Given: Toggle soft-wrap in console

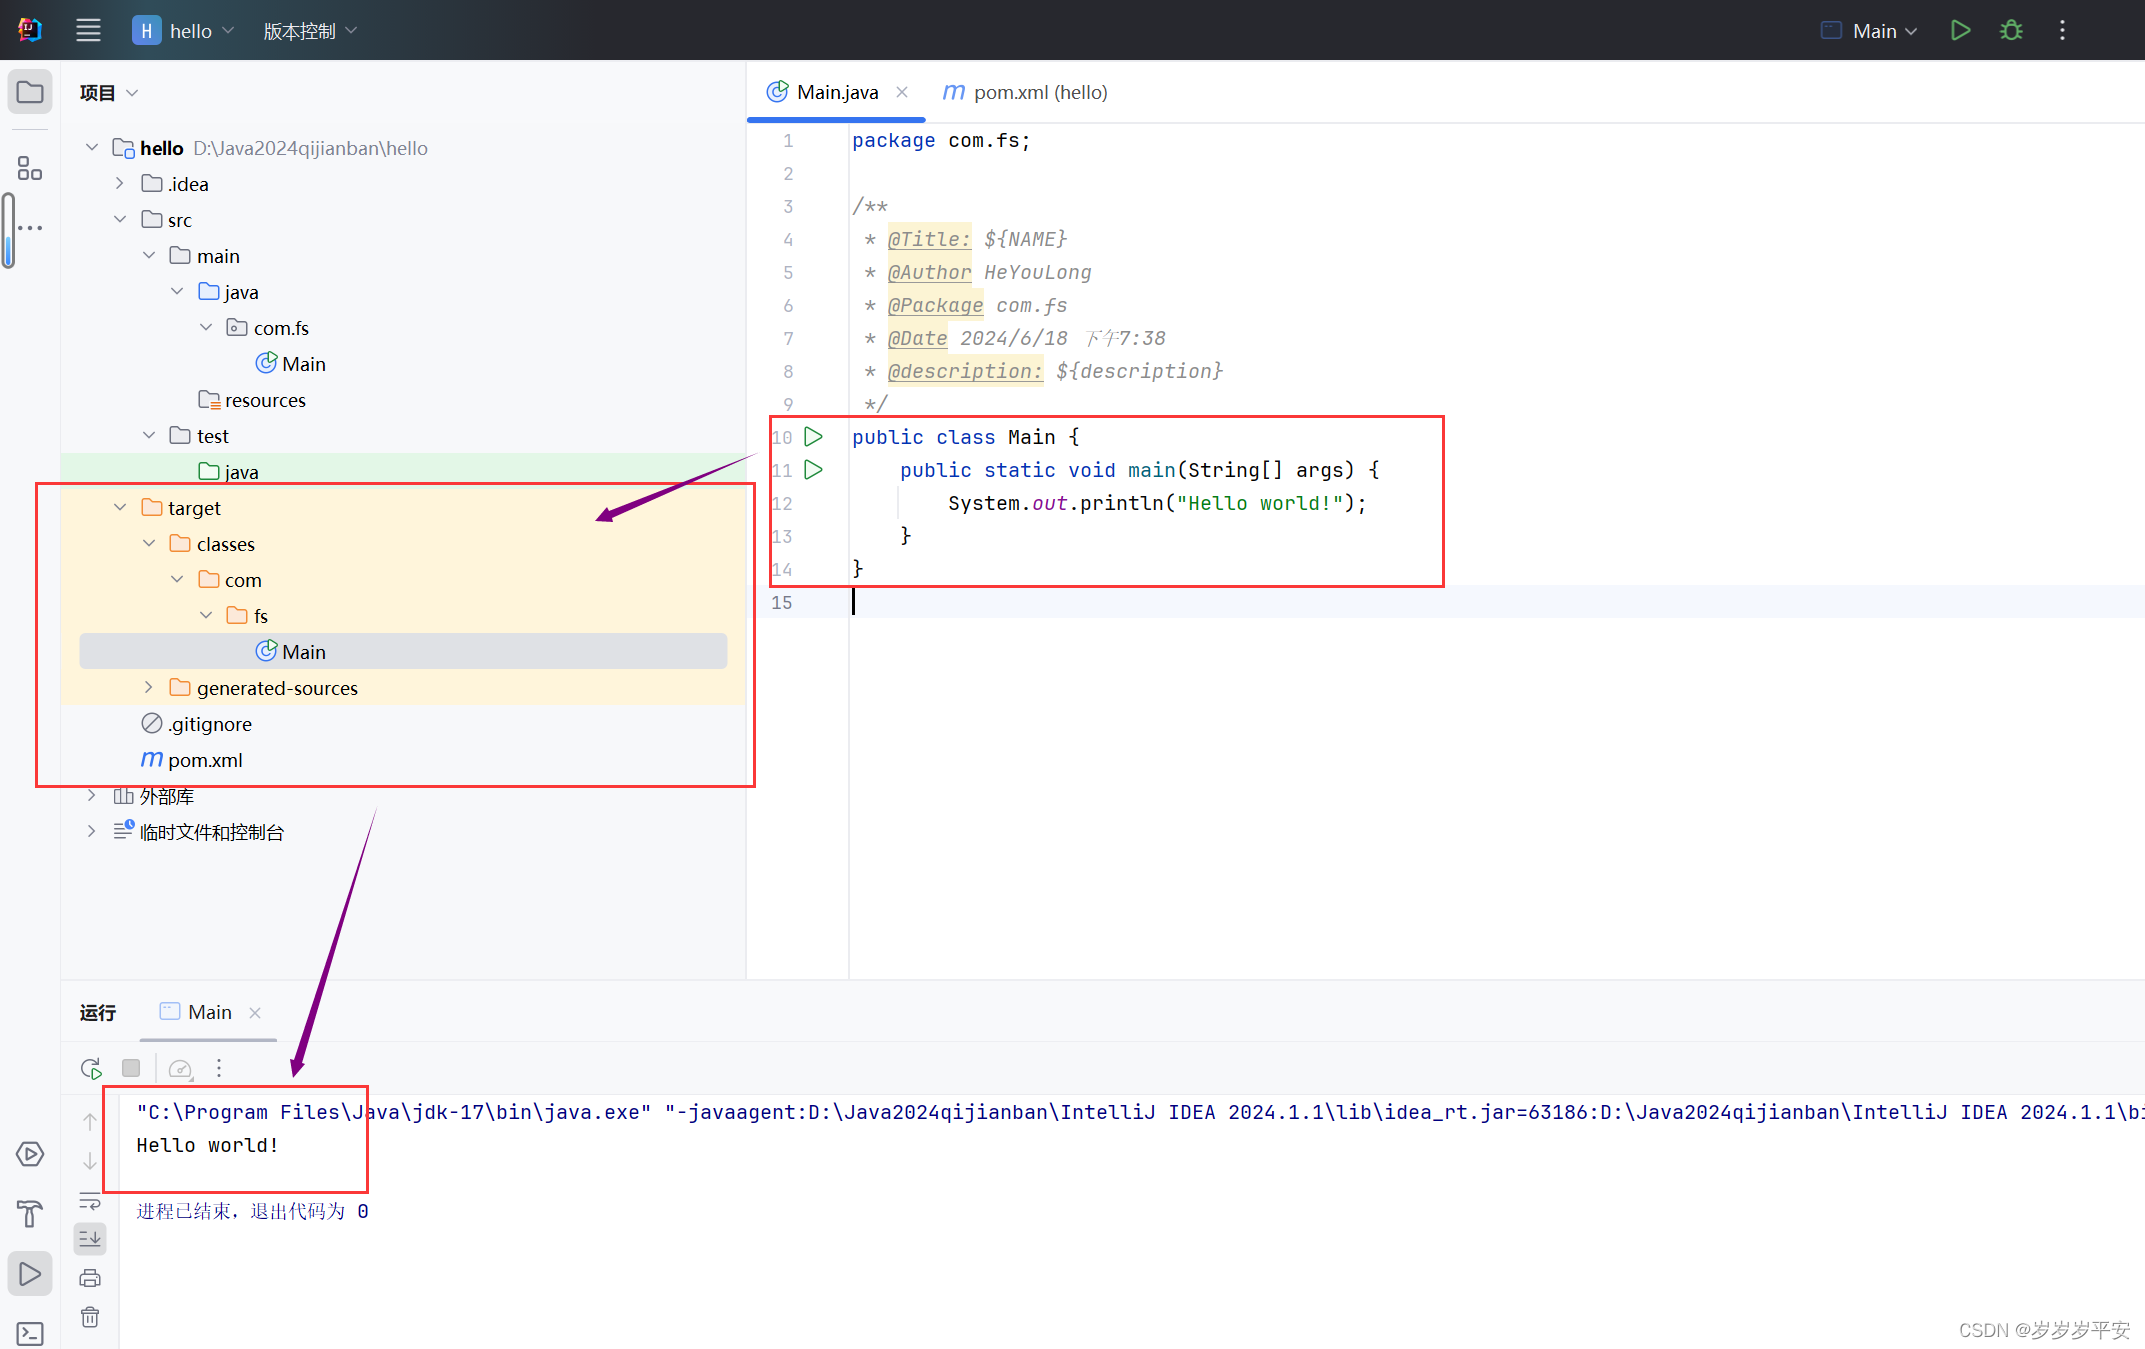Looking at the screenshot, I should tap(90, 1200).
